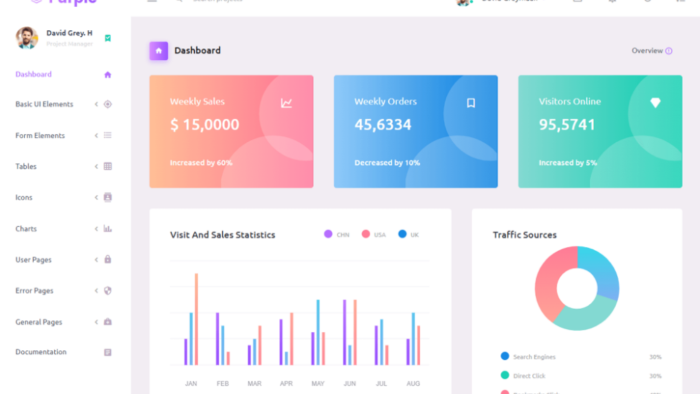The image size is (700, 394).
Task: Click the bar chart icon beside Charts
Action: click(108, 228)
